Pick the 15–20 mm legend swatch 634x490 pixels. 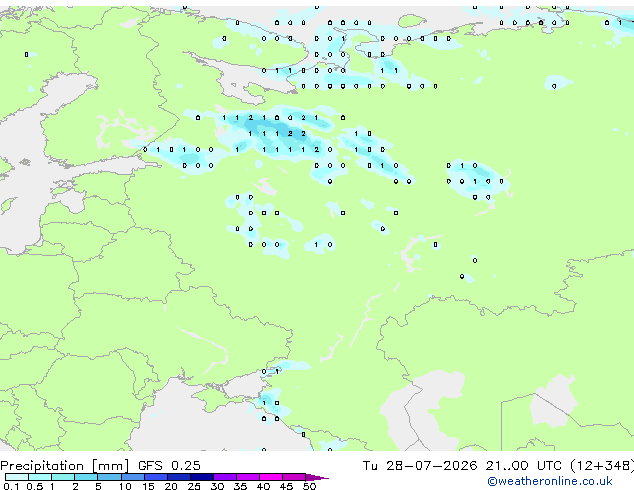pyautogui.click(x=156, y=477)
